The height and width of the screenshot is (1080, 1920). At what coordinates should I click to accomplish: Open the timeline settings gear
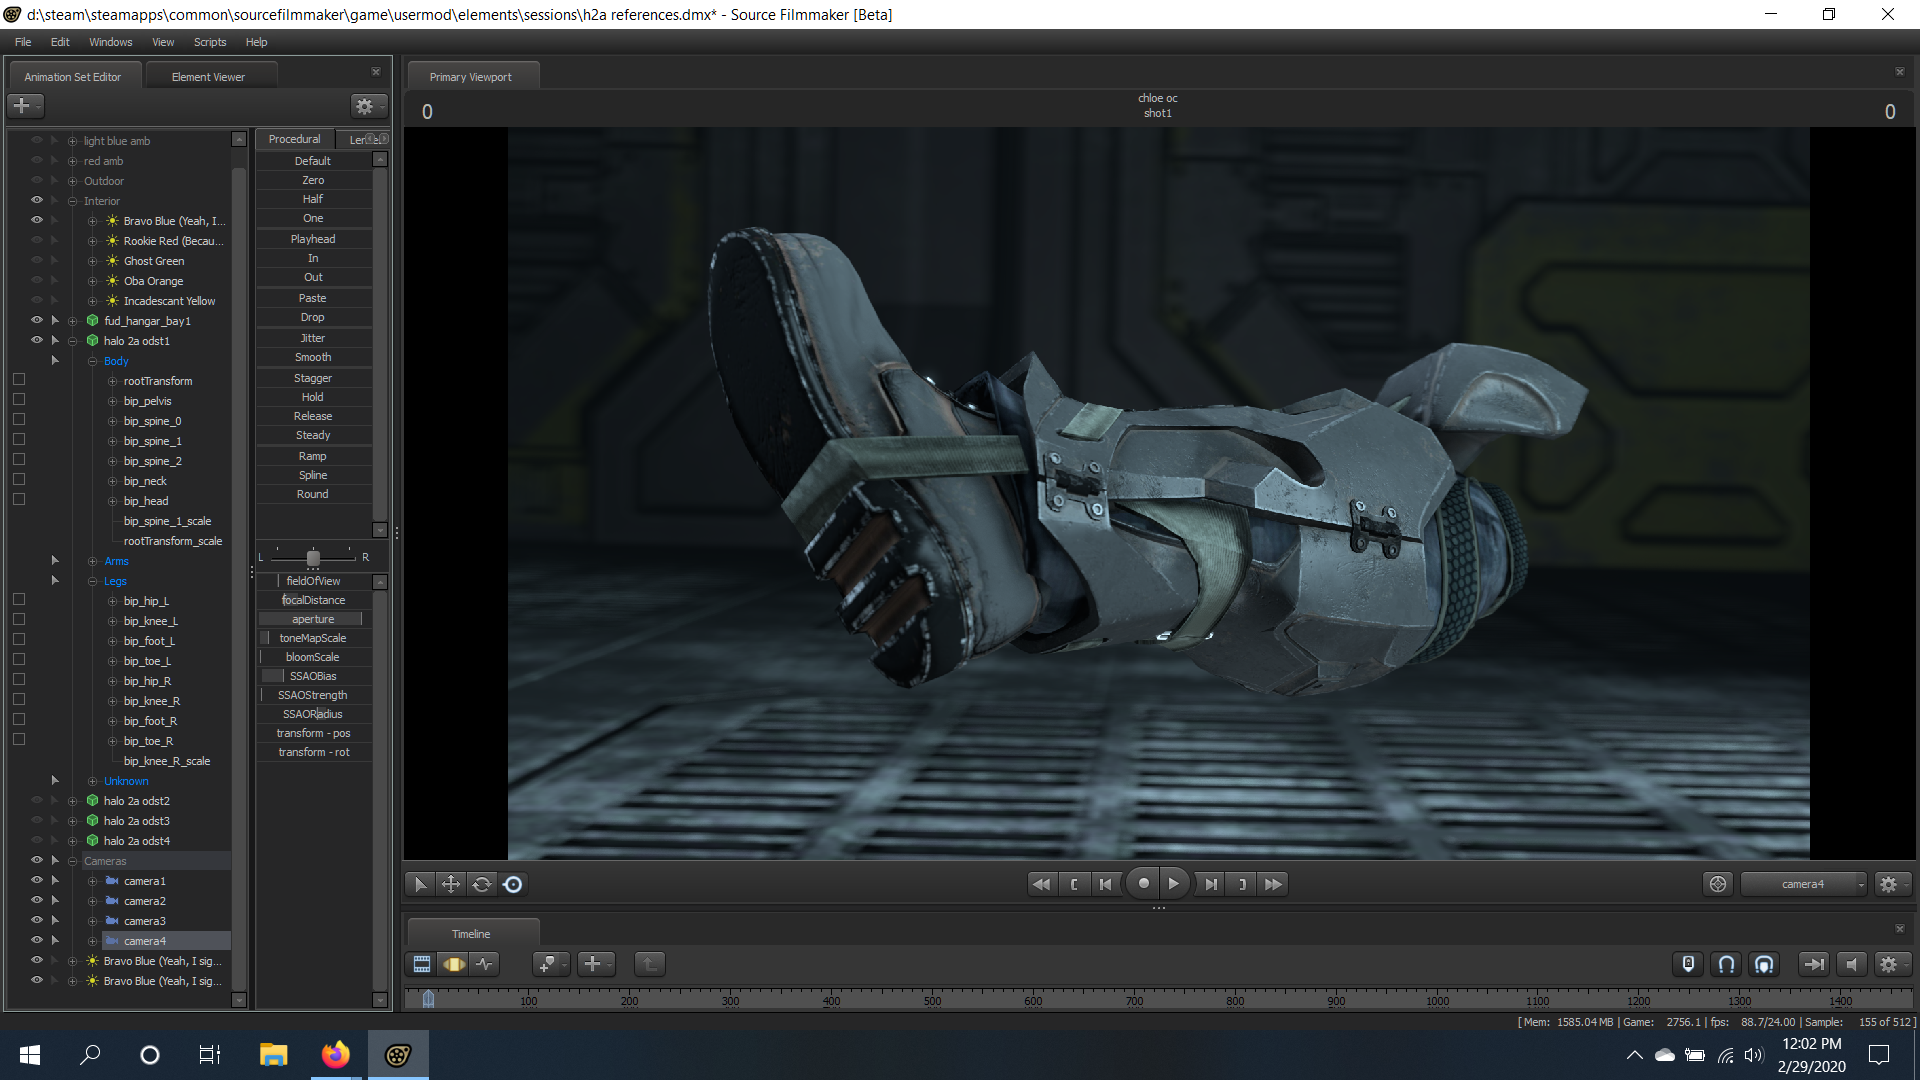point(1892,964)
